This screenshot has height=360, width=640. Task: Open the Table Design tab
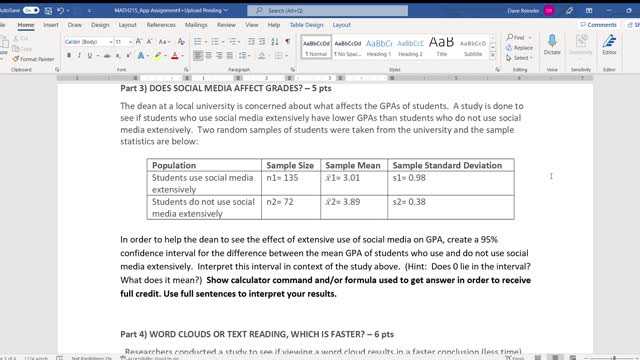pyautogui.click(x=307, y=25)
